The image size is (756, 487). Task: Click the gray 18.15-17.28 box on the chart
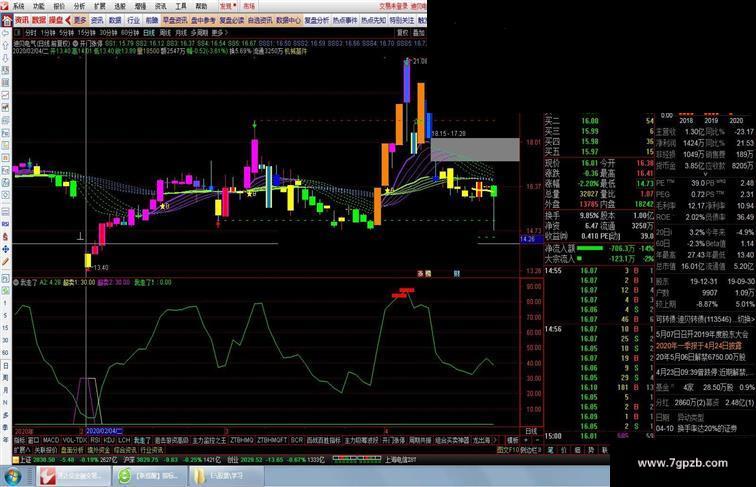coord(475,149)
